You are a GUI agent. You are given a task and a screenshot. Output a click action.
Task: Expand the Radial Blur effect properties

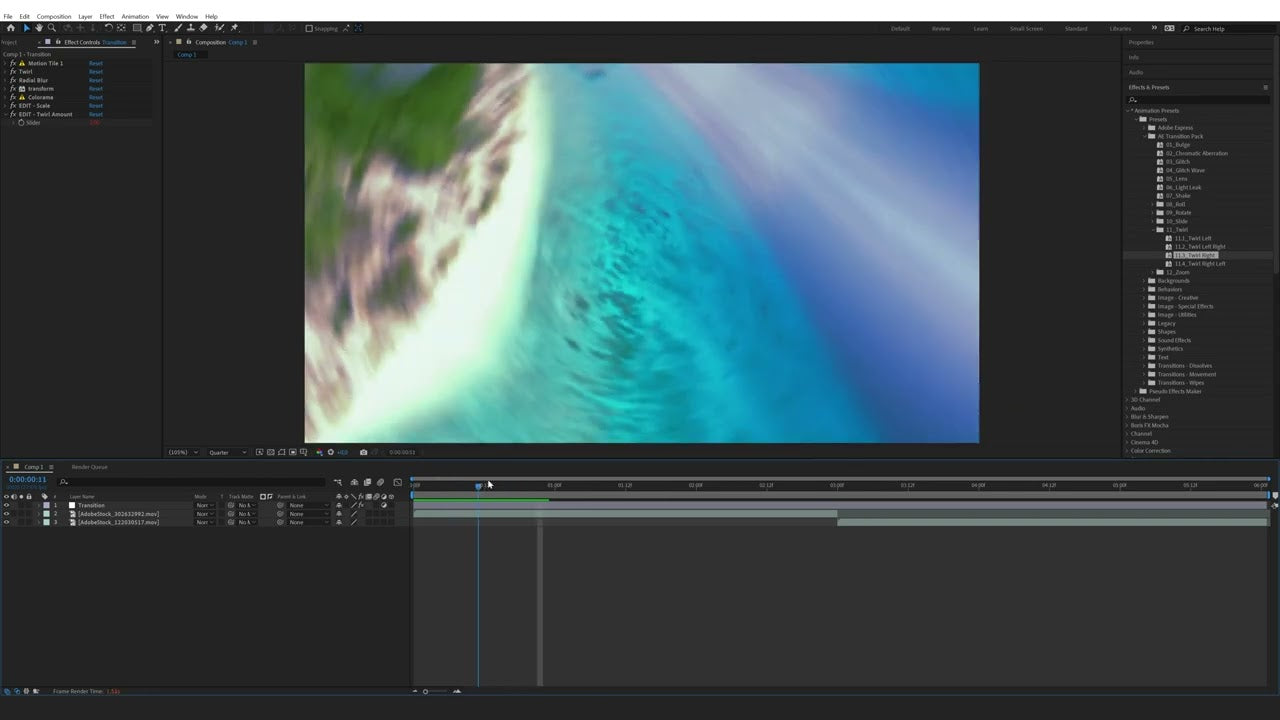[x=6, y=80]
